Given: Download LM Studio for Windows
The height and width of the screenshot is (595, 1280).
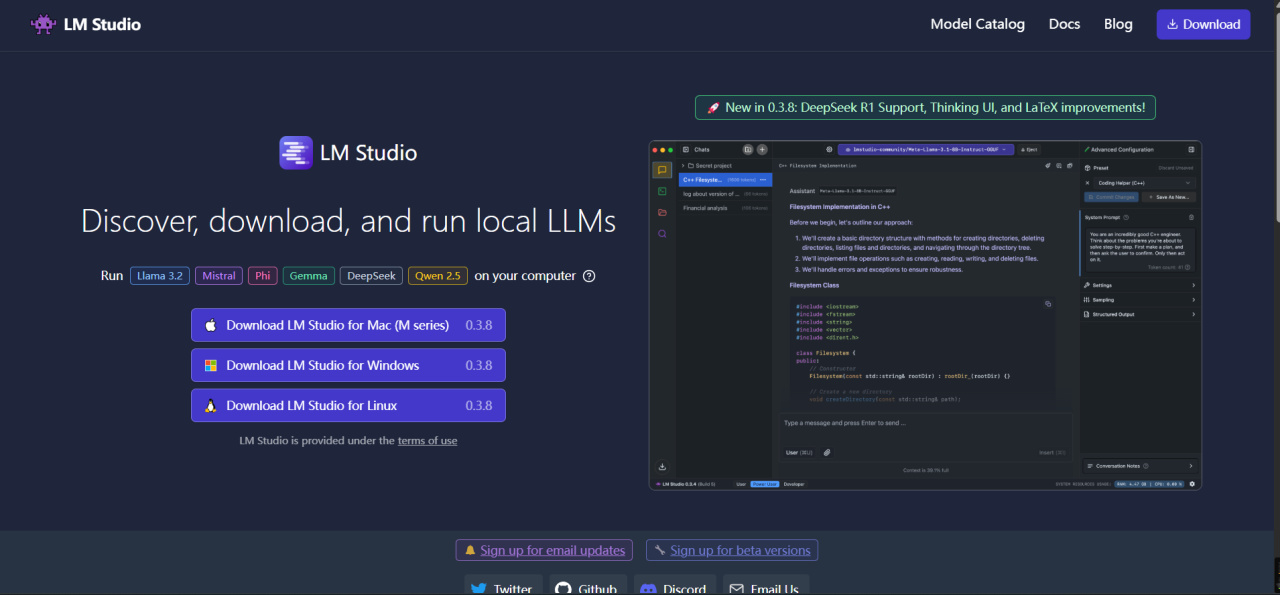Looking at the screenshot, I should (x=348, y=365).
